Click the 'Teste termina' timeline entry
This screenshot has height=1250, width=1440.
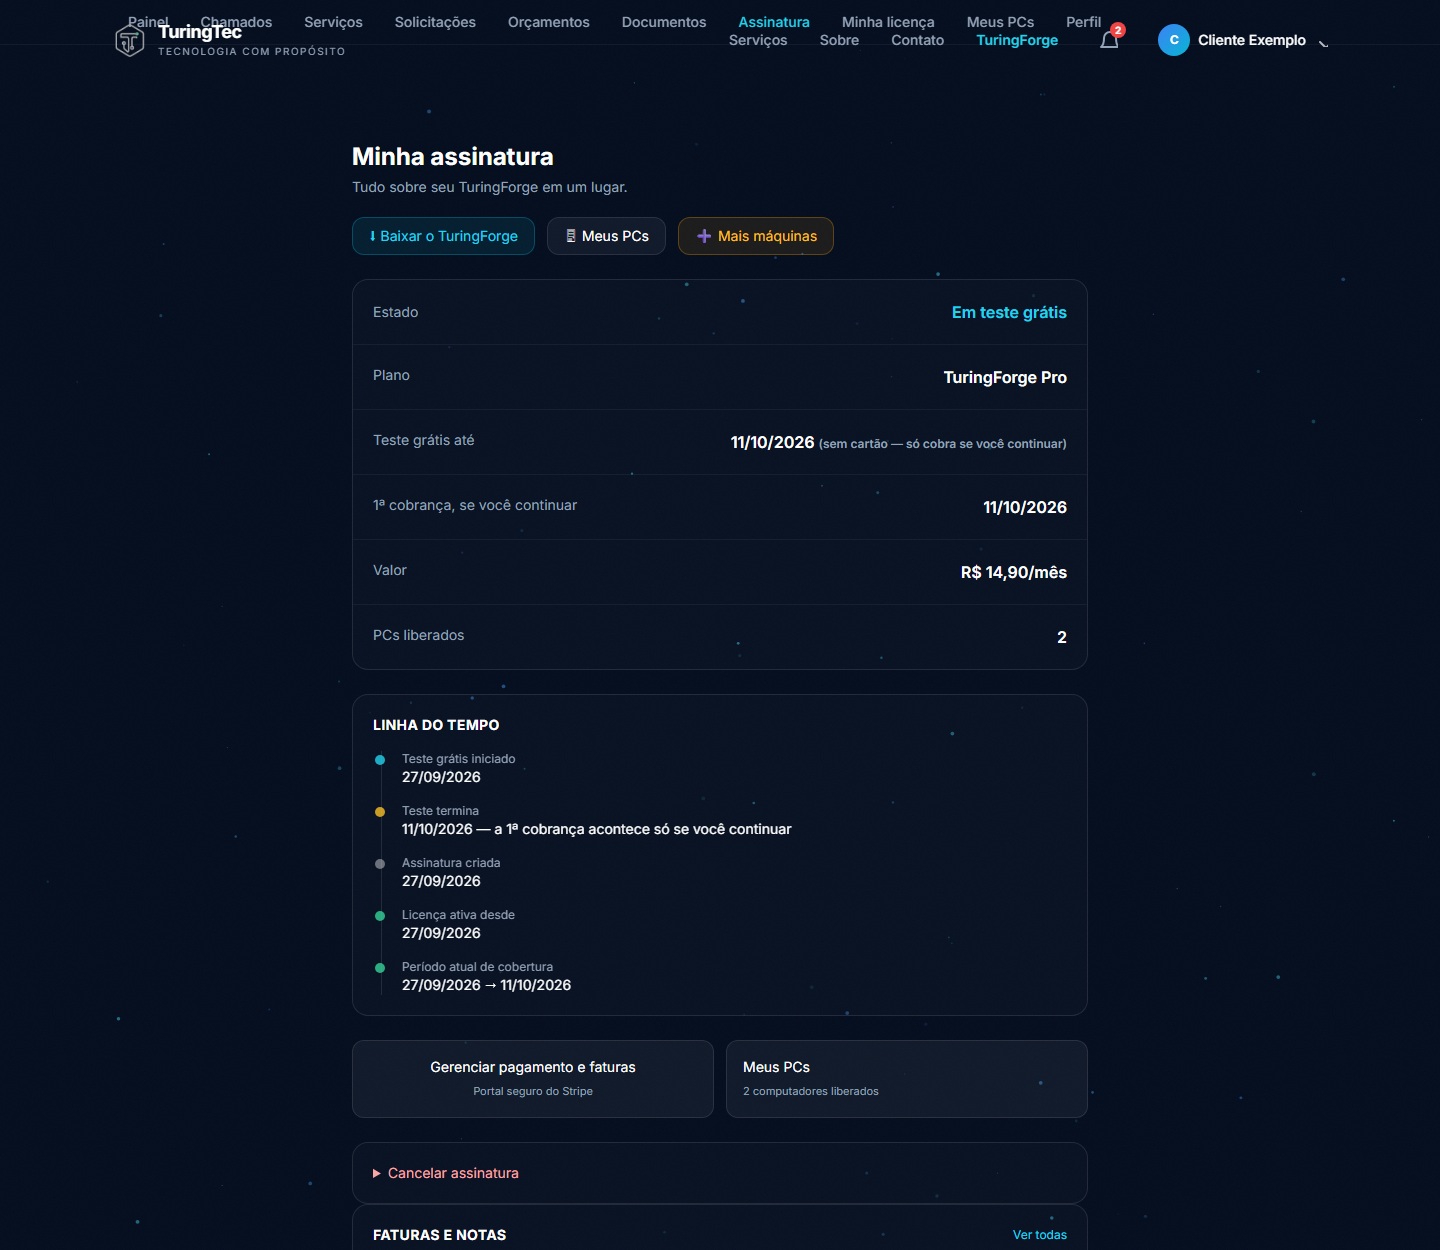coord(596,820)
